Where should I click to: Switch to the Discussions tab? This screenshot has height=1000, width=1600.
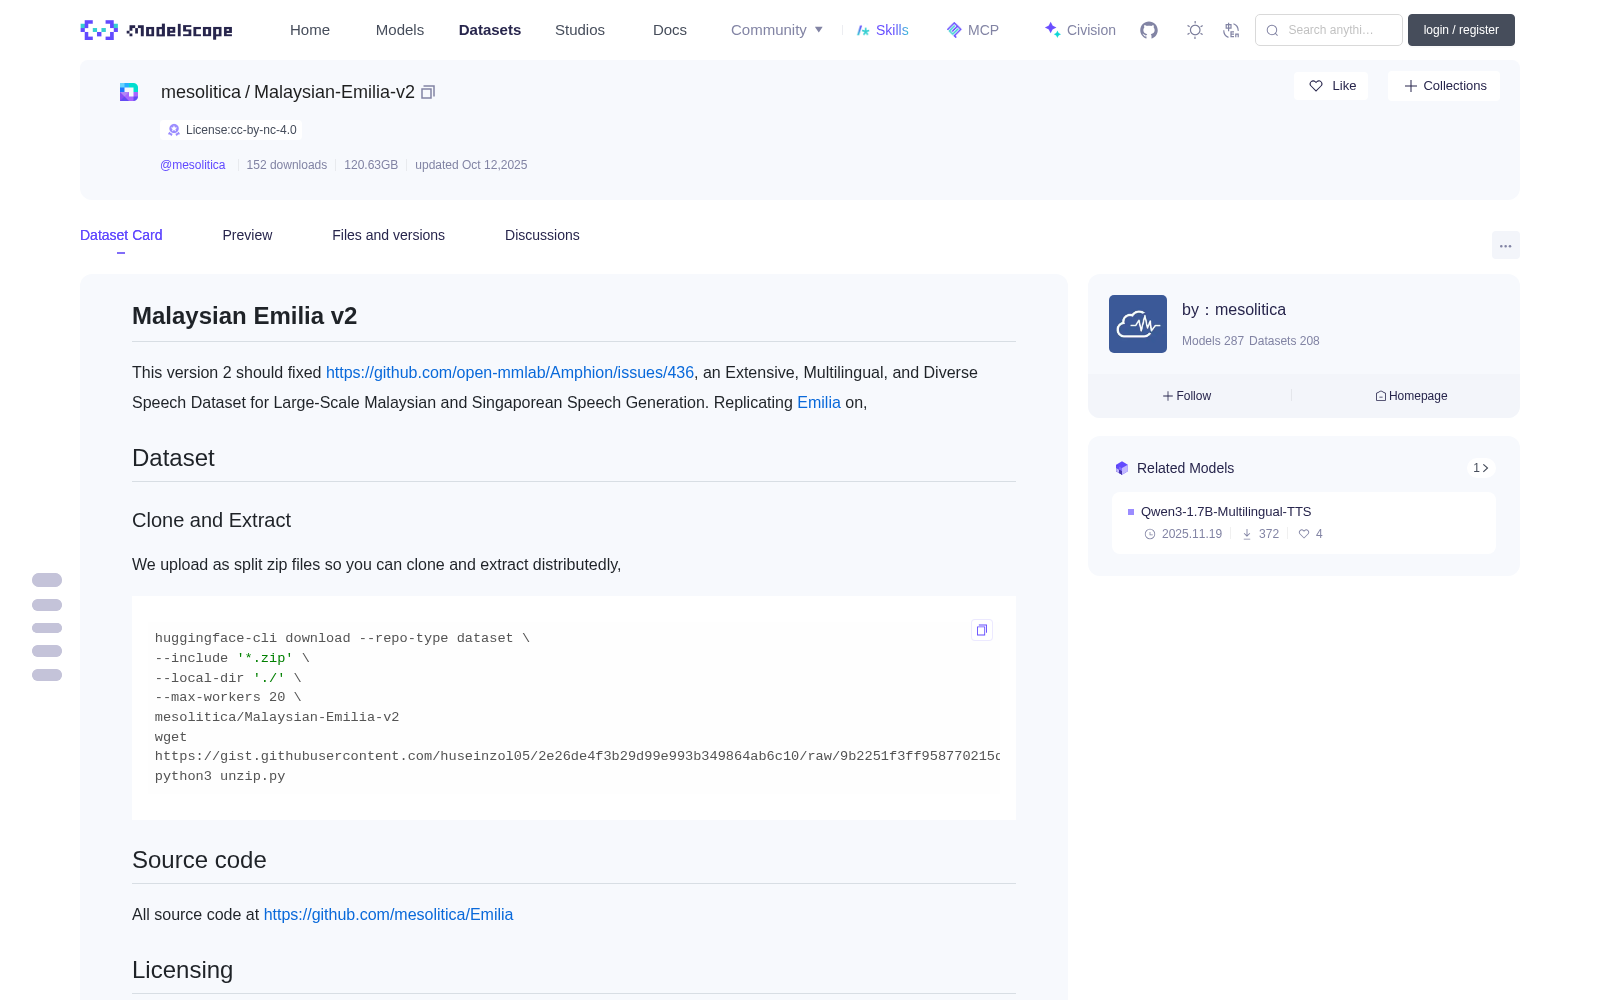pos(542,235)
